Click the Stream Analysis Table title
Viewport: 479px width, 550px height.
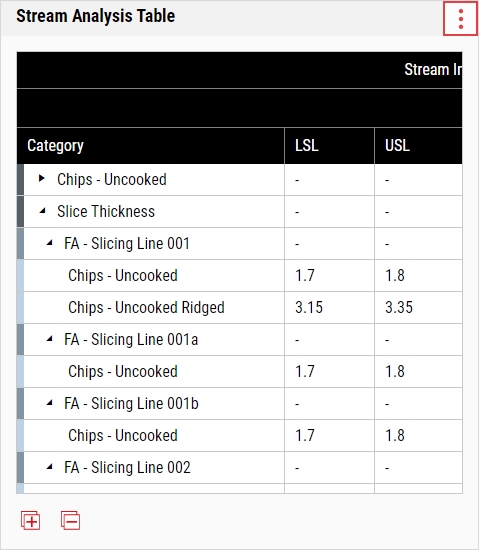95,16
